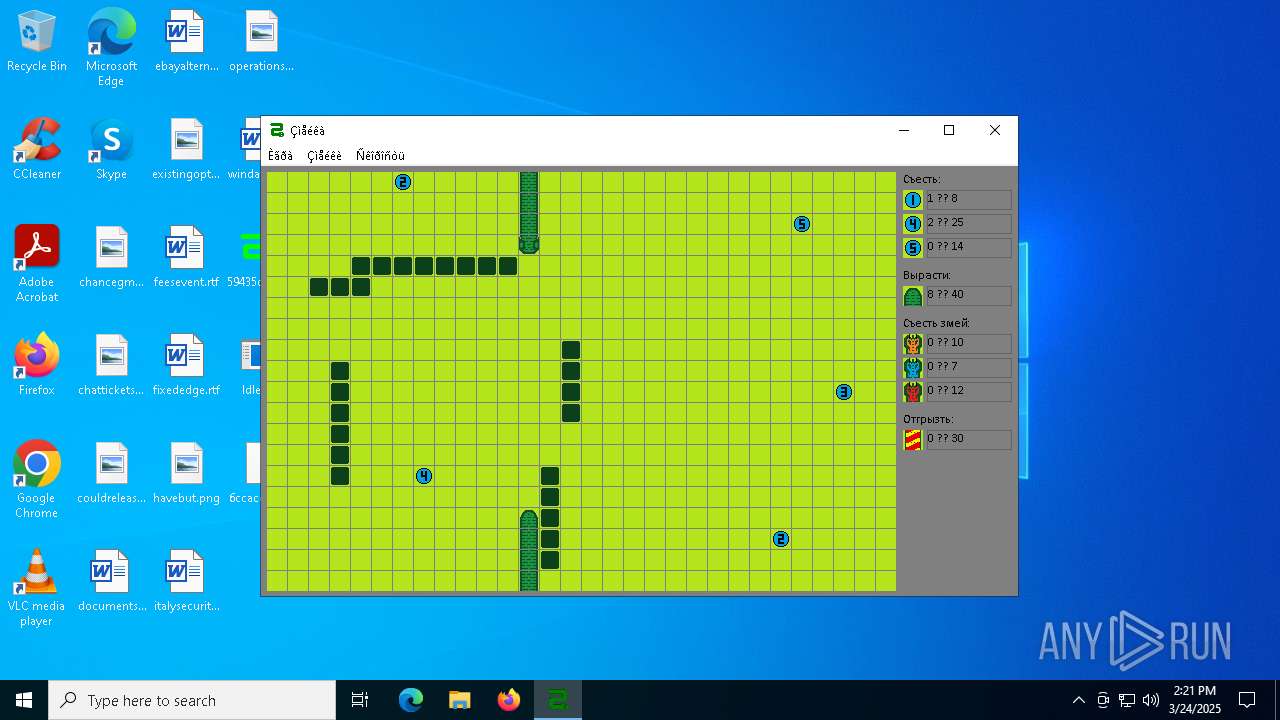Select the existingopt... file icon
1280x720 pixels.
point(186,150)
